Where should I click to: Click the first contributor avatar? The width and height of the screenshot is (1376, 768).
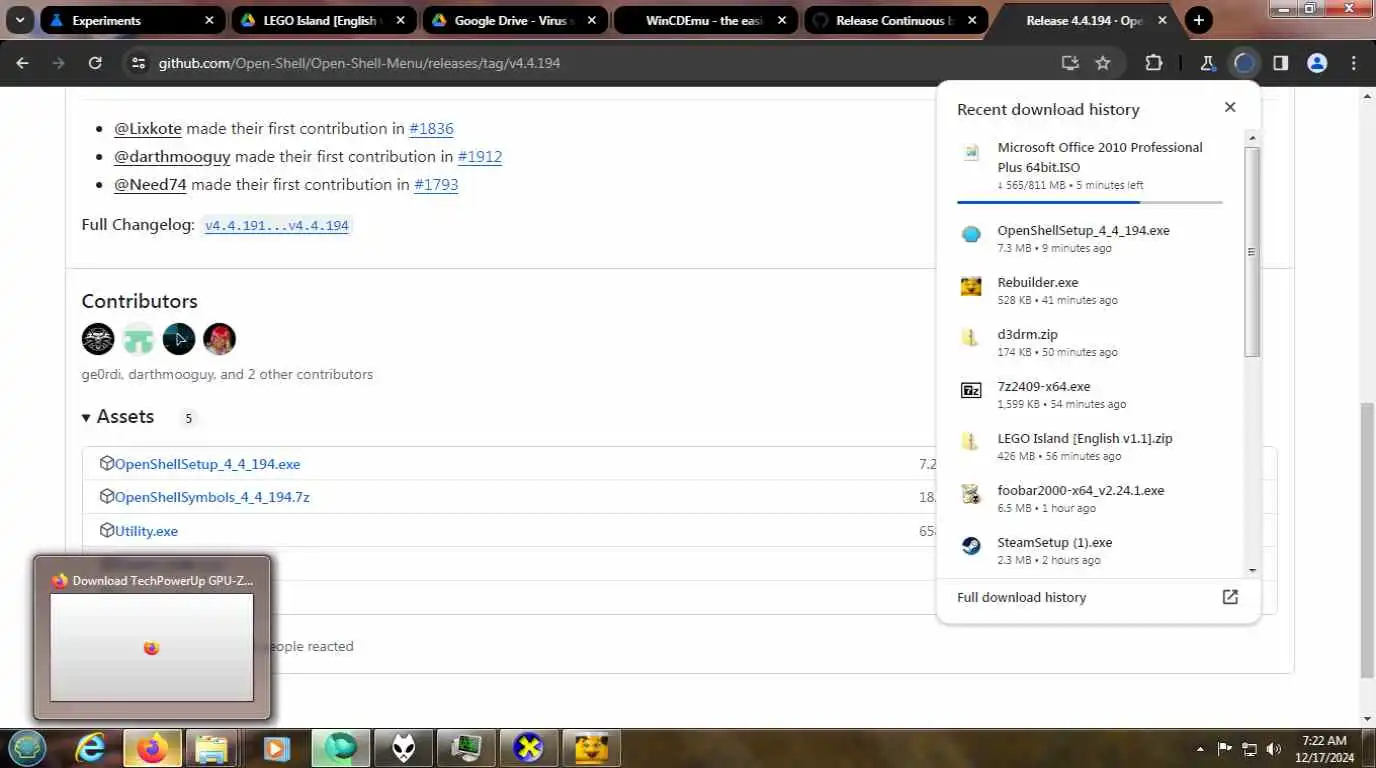pos(98,339)
